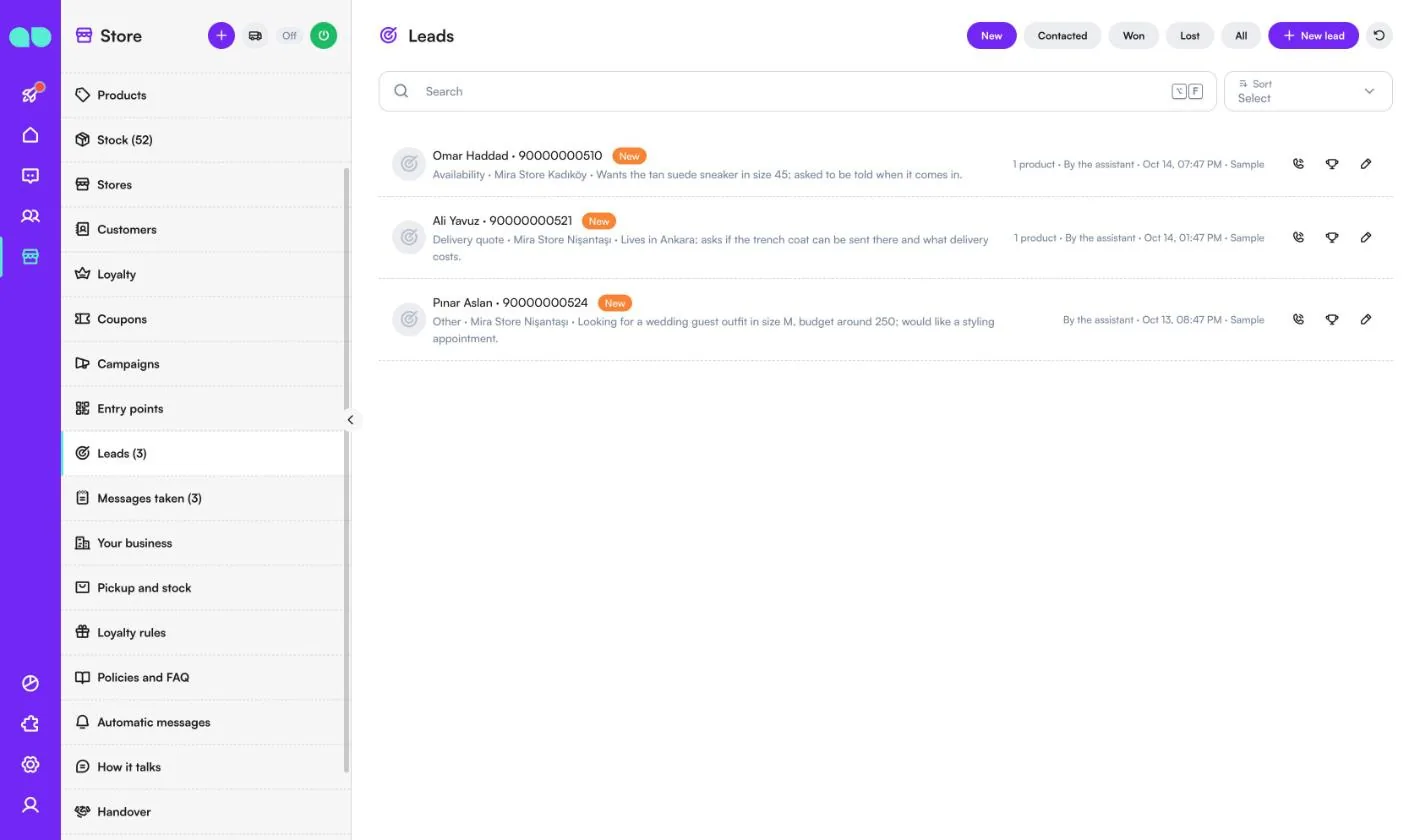
Task: Open the analytics pie chart icon
Action: [30, 683]
